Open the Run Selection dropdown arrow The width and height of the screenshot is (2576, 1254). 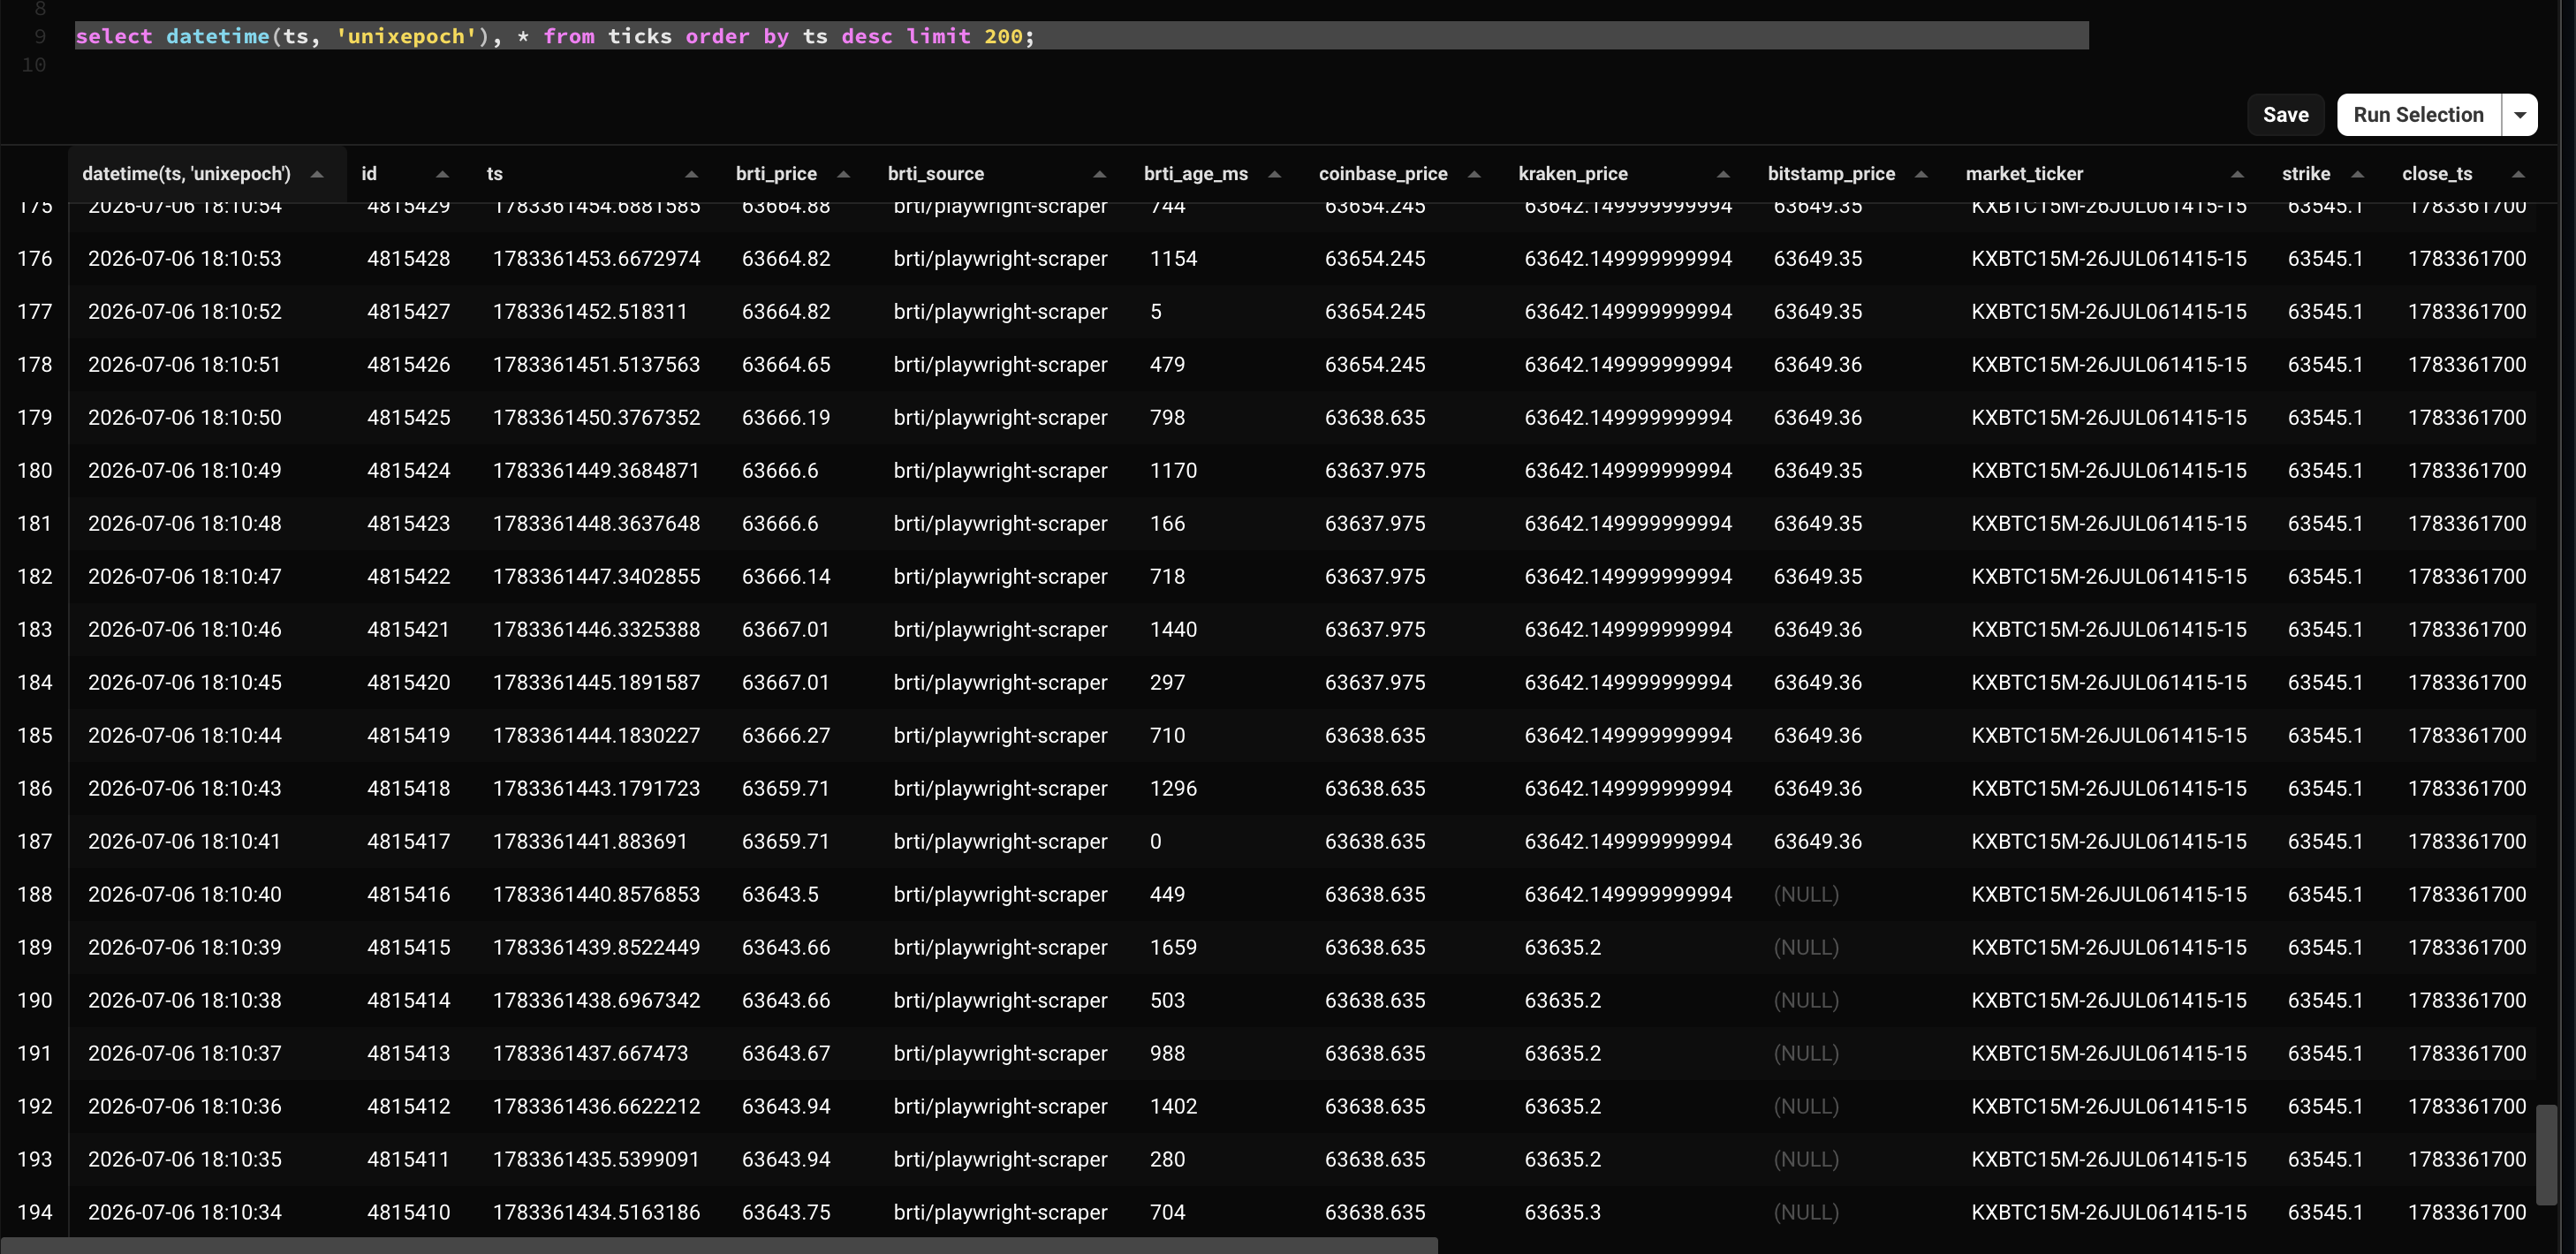point(2520,115)
